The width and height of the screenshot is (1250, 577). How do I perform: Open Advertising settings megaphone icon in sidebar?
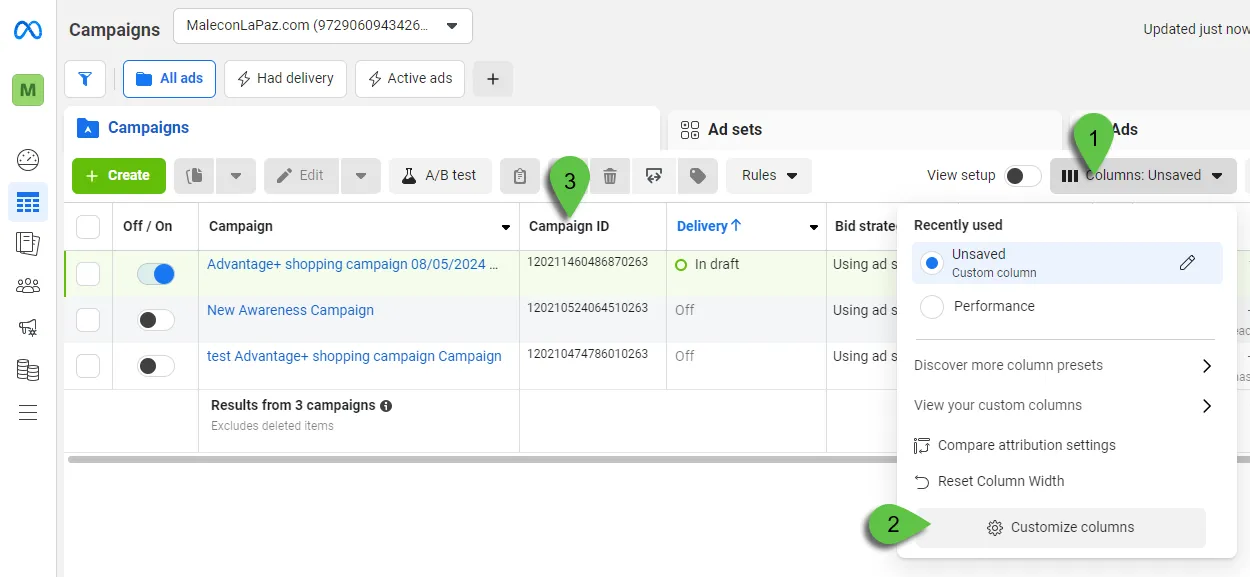[x=28, y=327]
